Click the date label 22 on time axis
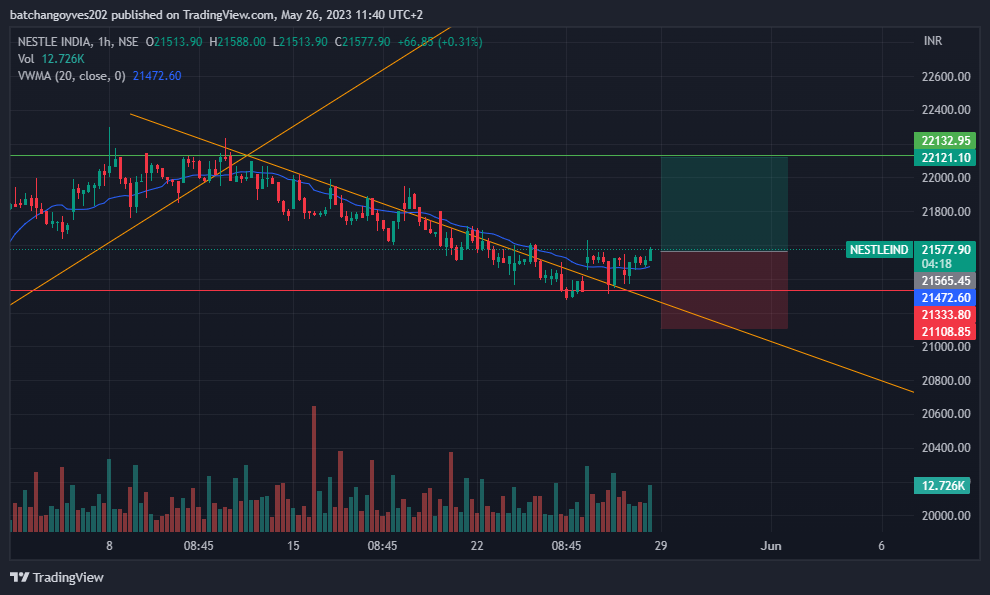This screenshot has height=595, width=990. pyautogui.click(x=477, y=546)
